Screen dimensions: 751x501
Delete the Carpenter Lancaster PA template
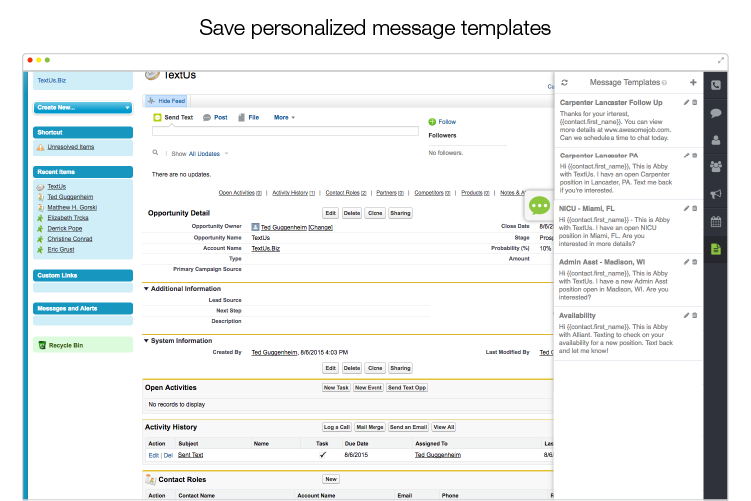pos(694,156)
